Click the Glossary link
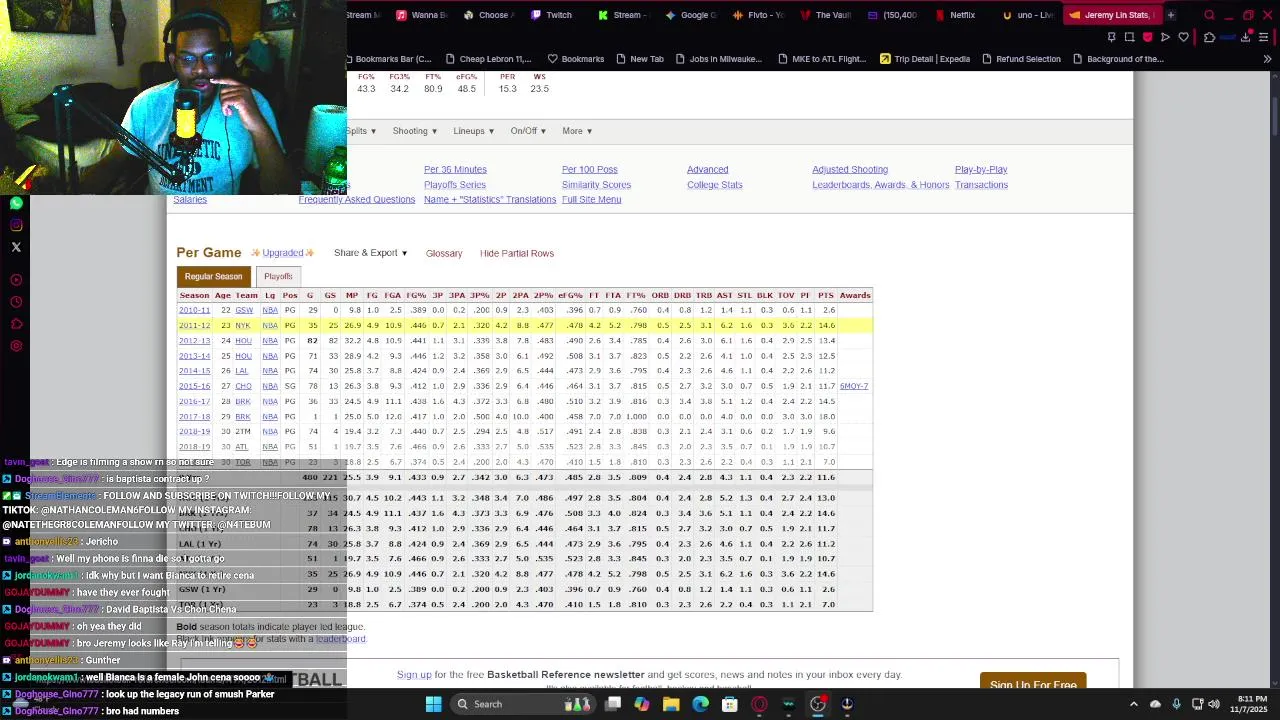The image size is (1280, 720). (444, 254)
